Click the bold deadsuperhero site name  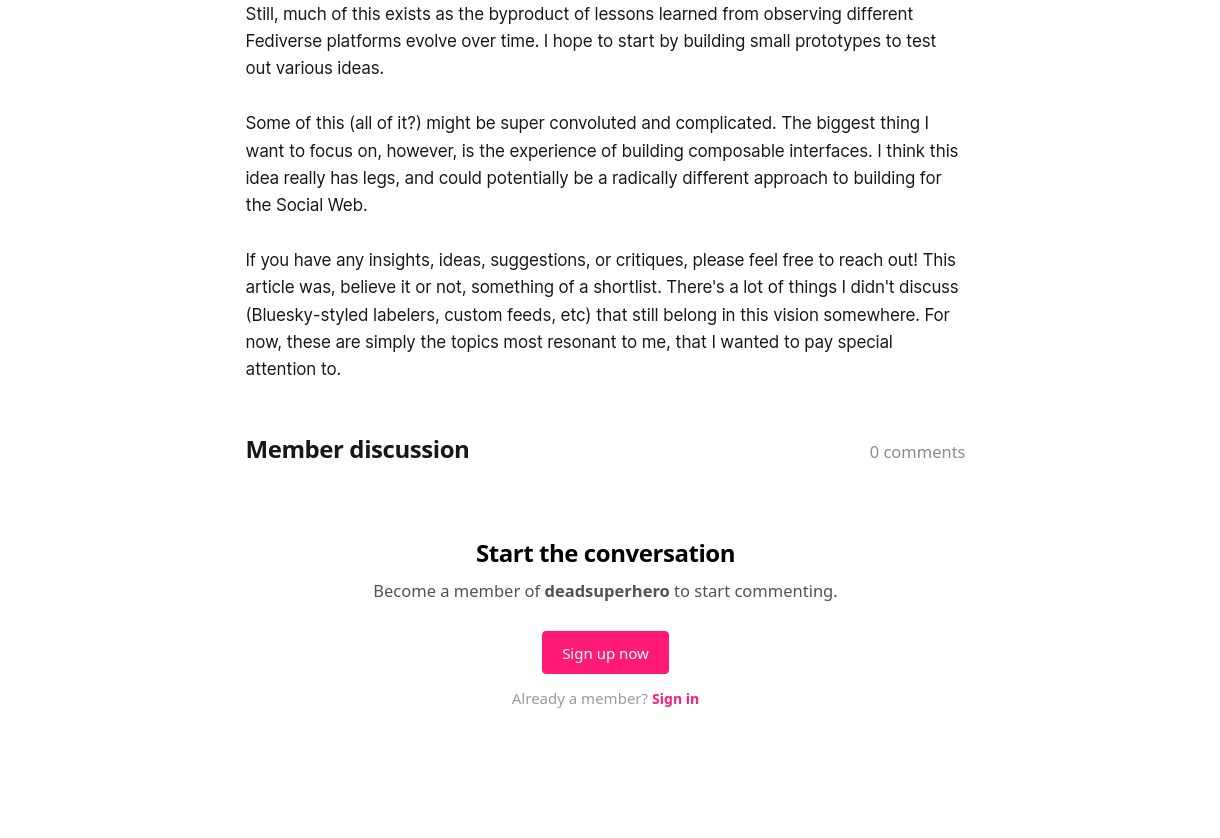(x=607, y=591)
